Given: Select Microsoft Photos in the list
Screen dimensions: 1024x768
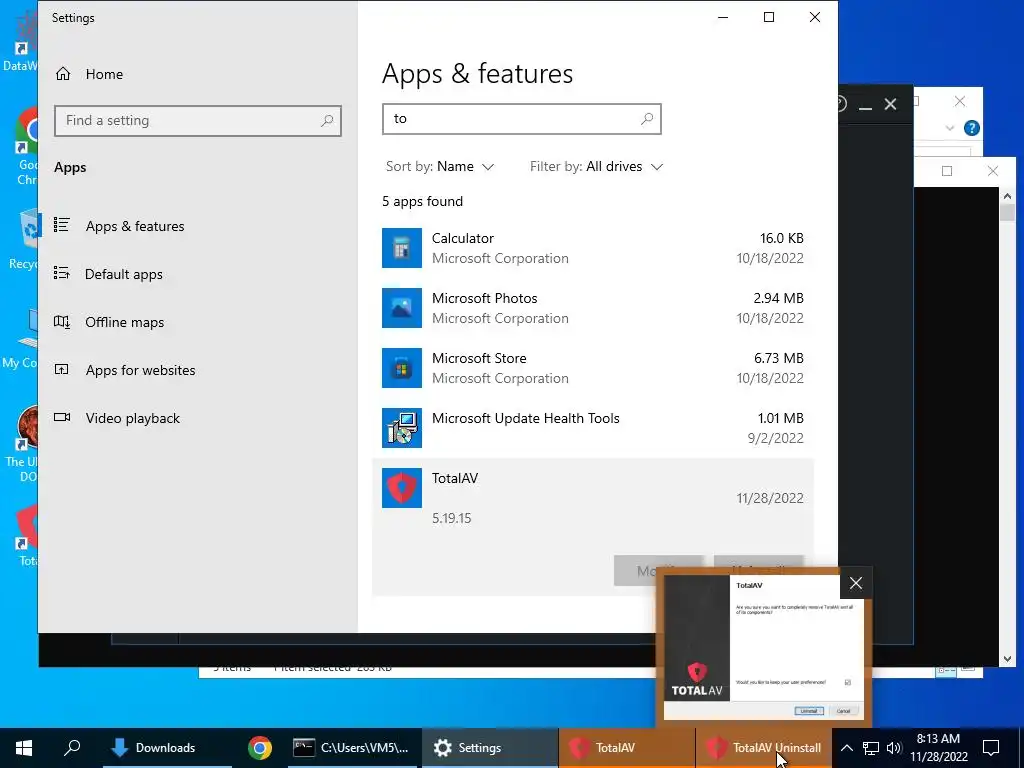Looking at the screenshot, I should [x=593, y=308].
